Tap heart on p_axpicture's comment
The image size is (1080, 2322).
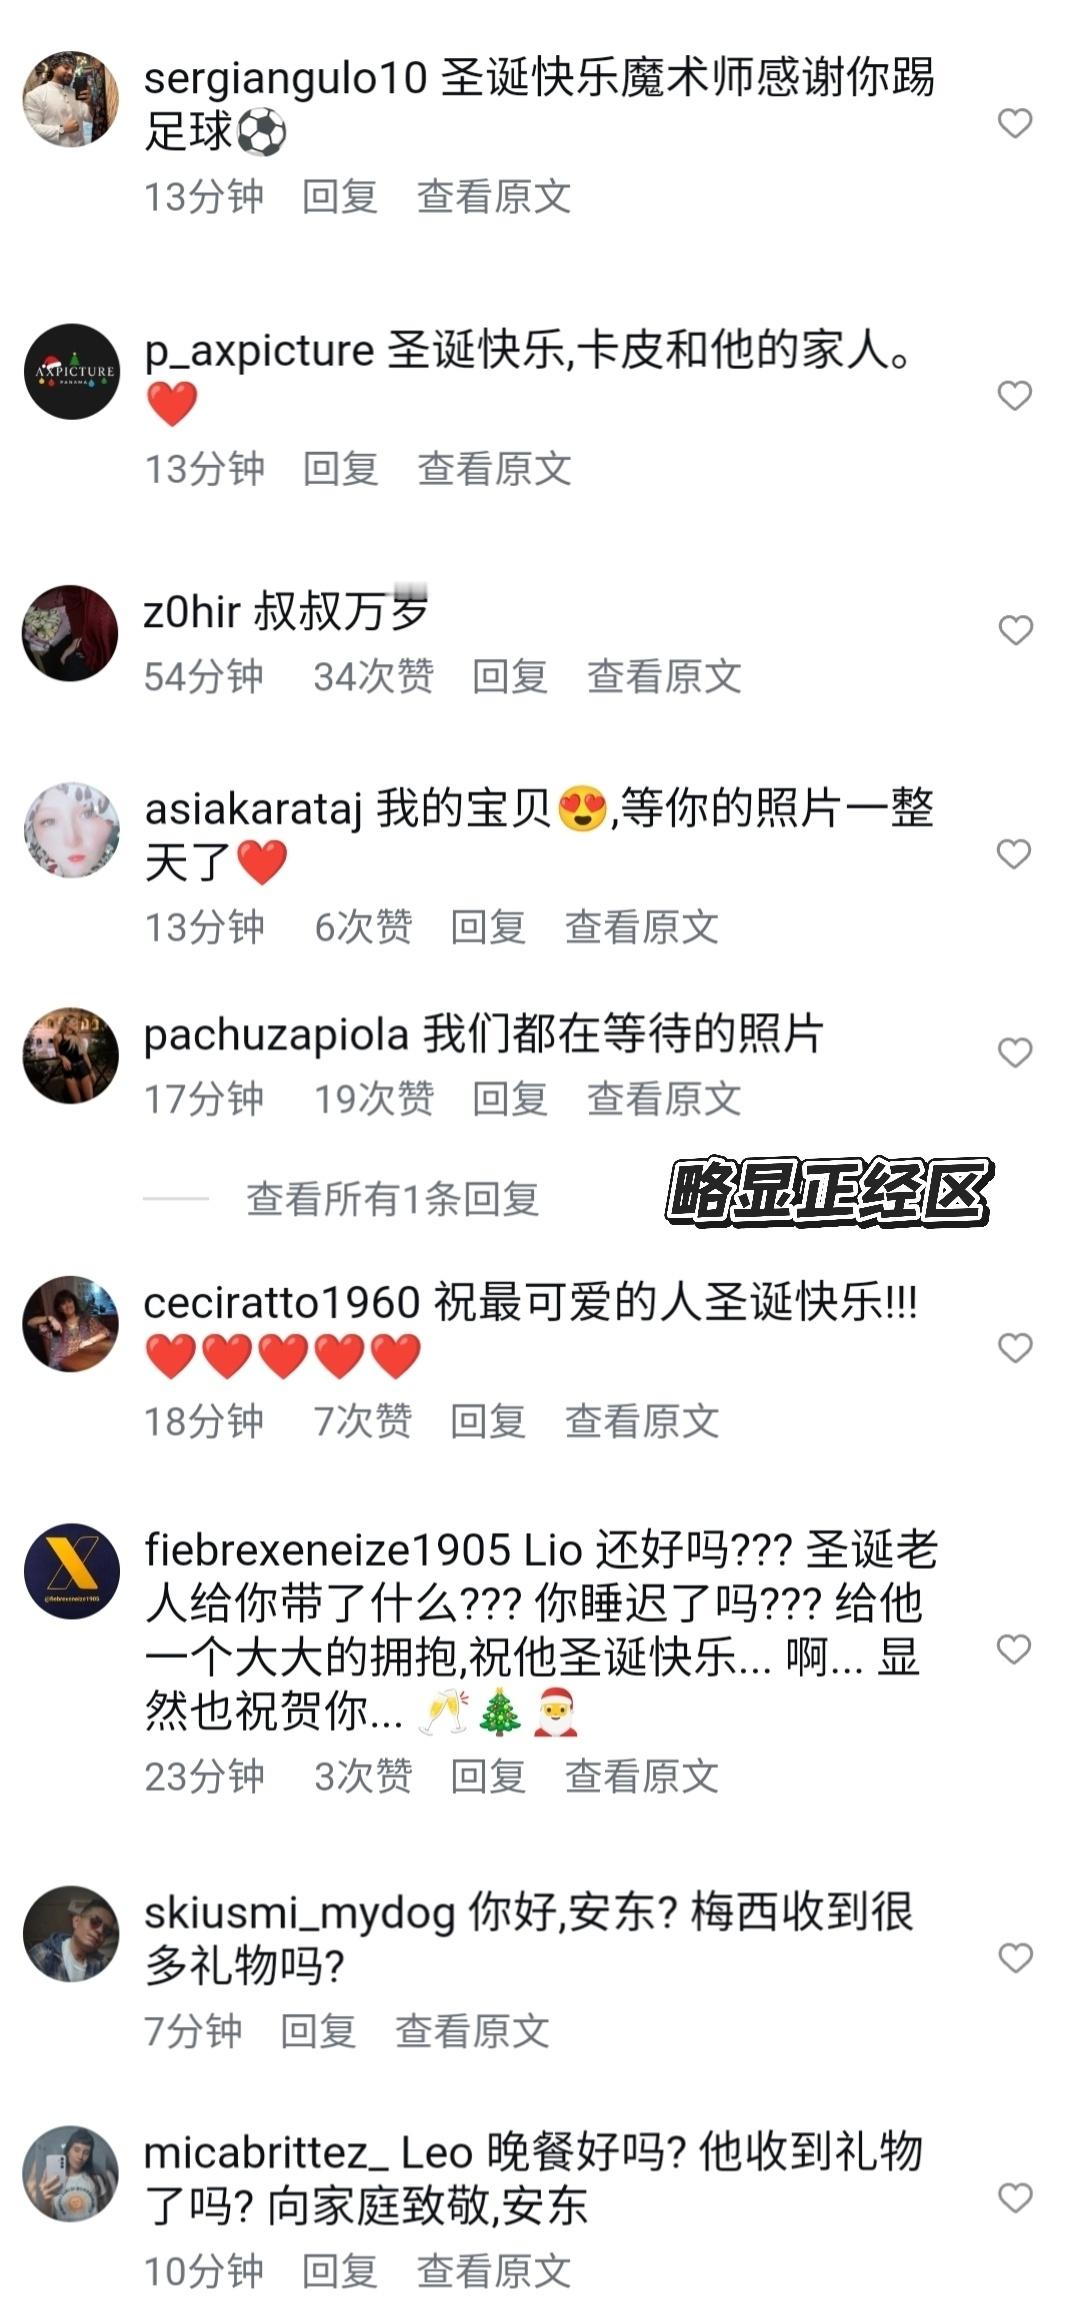1015,395
